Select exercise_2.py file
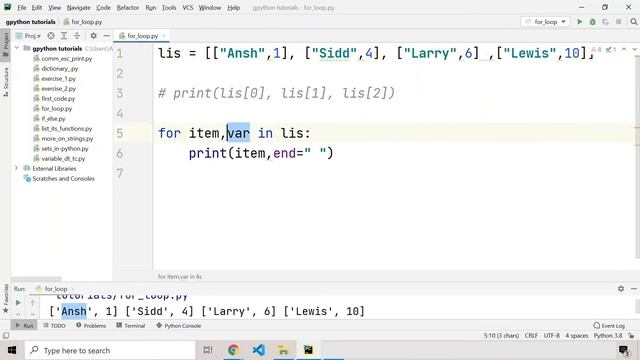This screenshot has width=640, height=360. click(x=58, y=89)
